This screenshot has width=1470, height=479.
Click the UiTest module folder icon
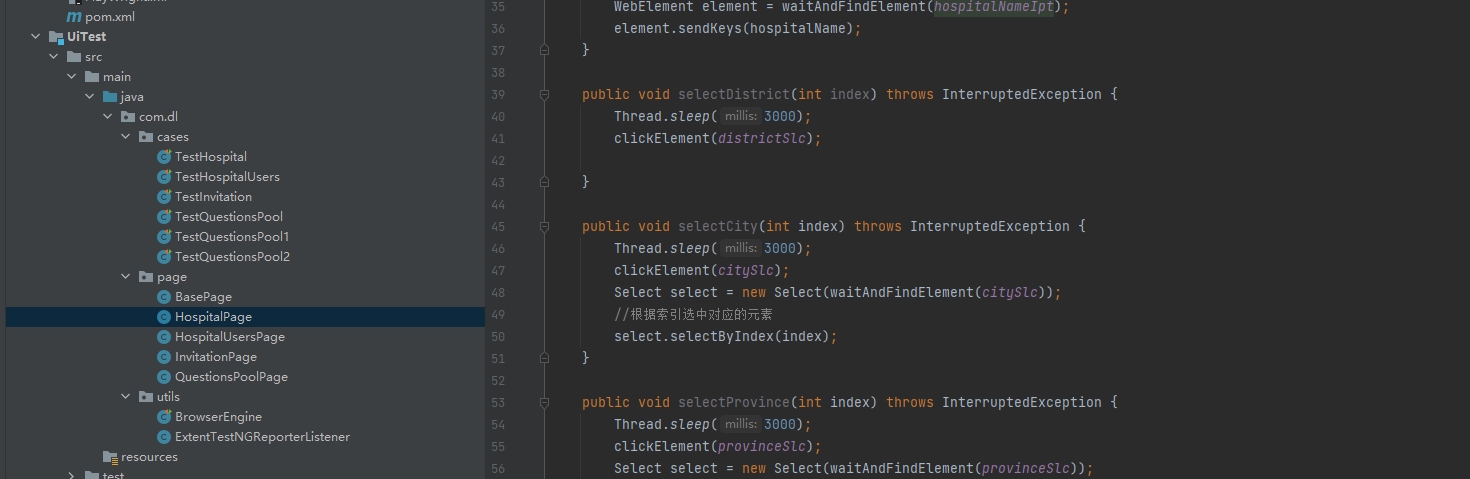[x=56, y=37]
